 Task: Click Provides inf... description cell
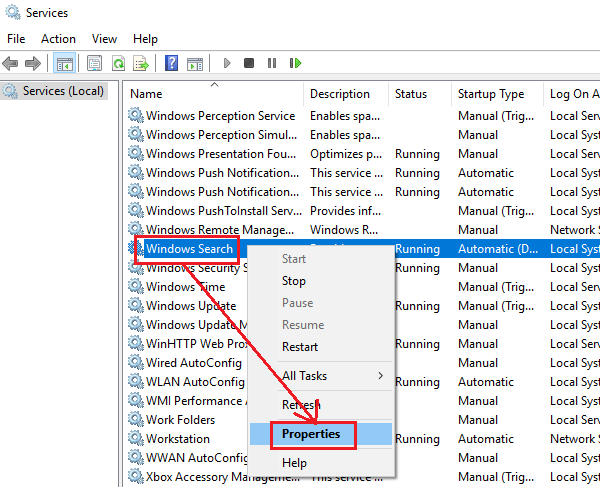coord(345,211)
